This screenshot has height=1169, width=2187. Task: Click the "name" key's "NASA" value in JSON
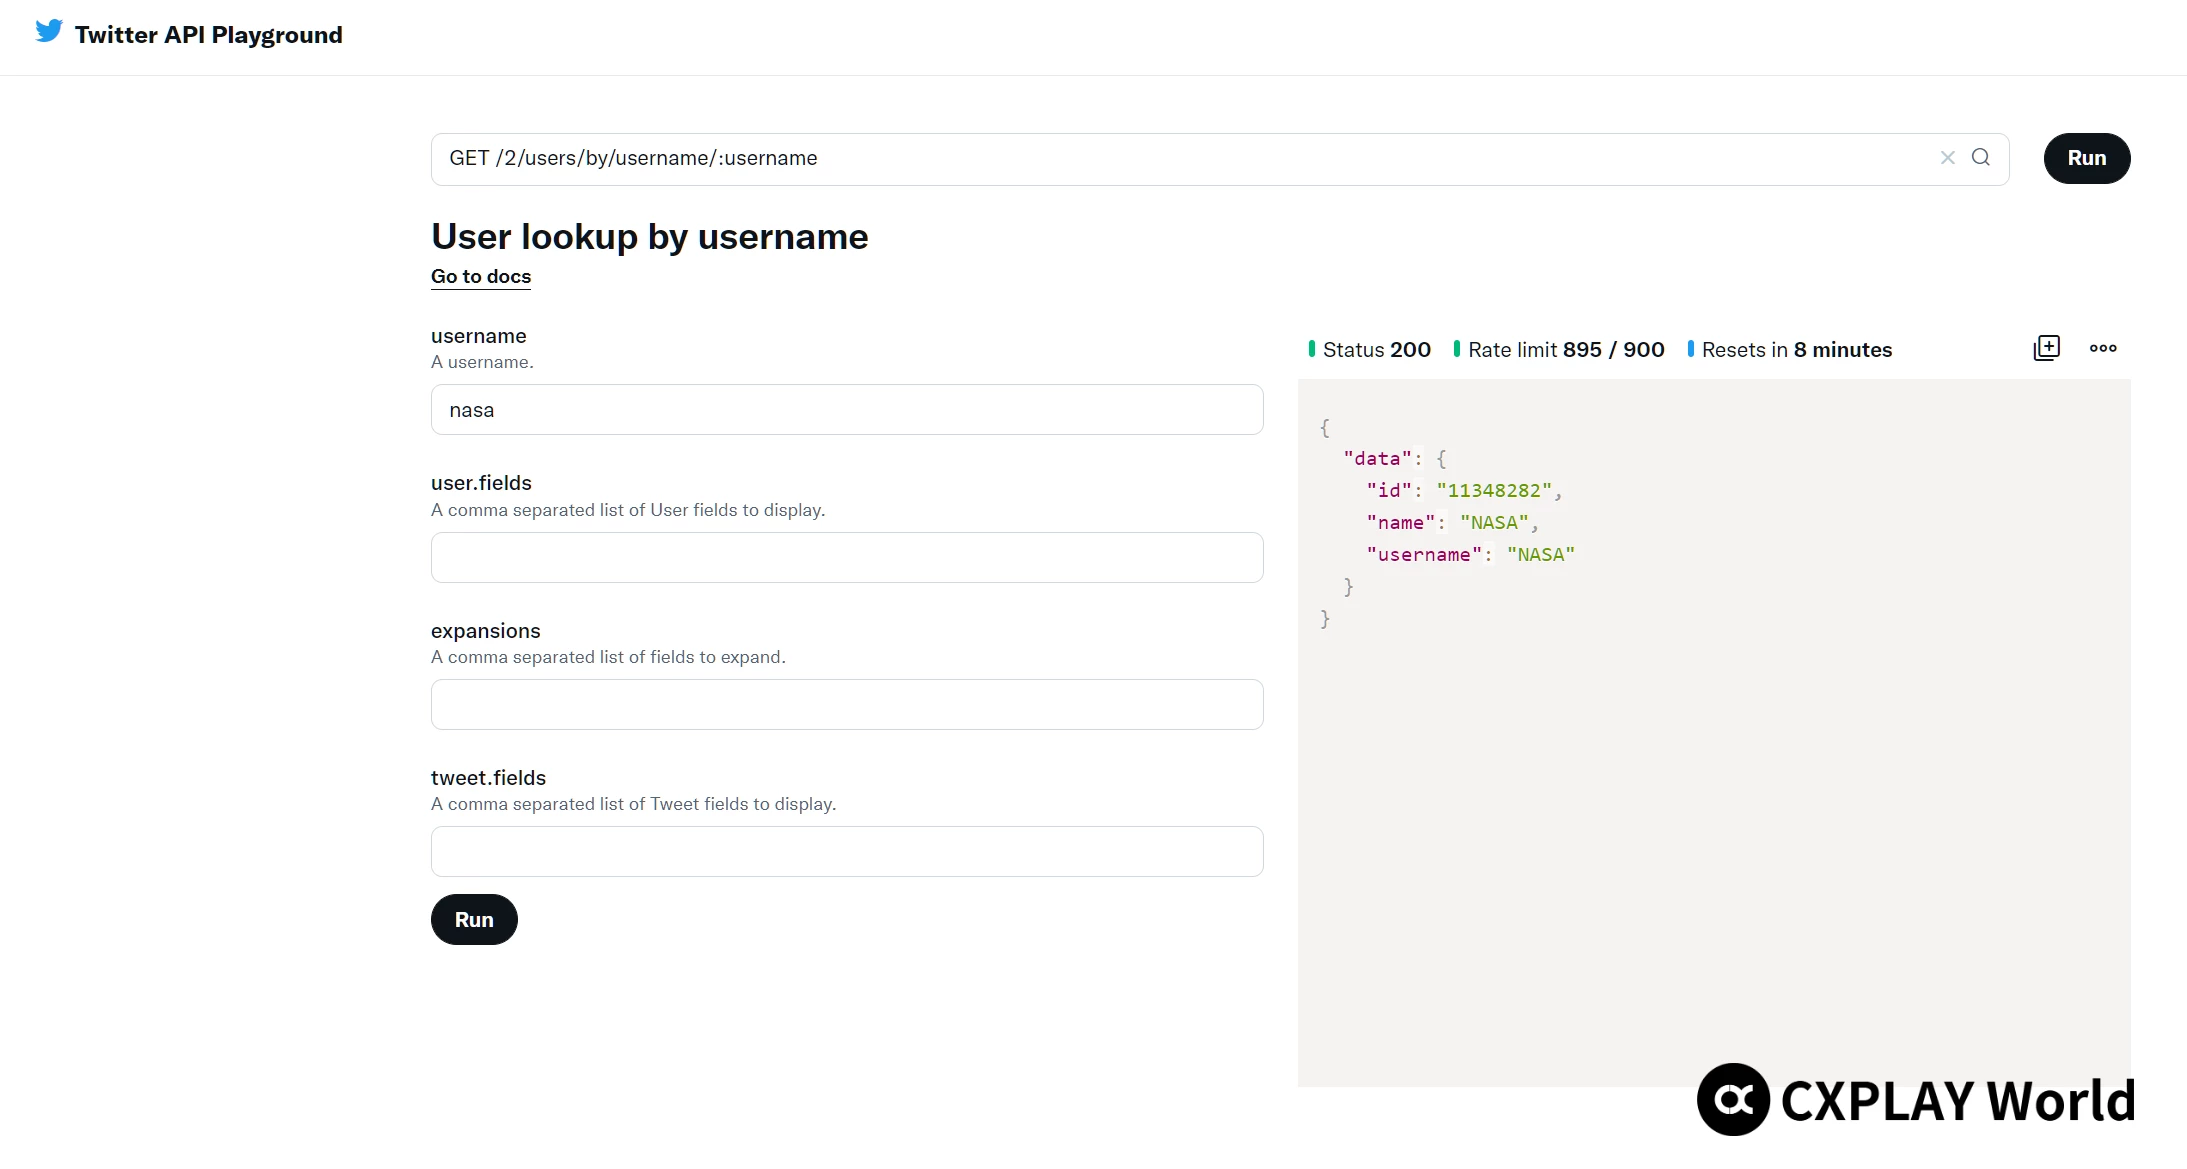click(x=1494, y=523)
